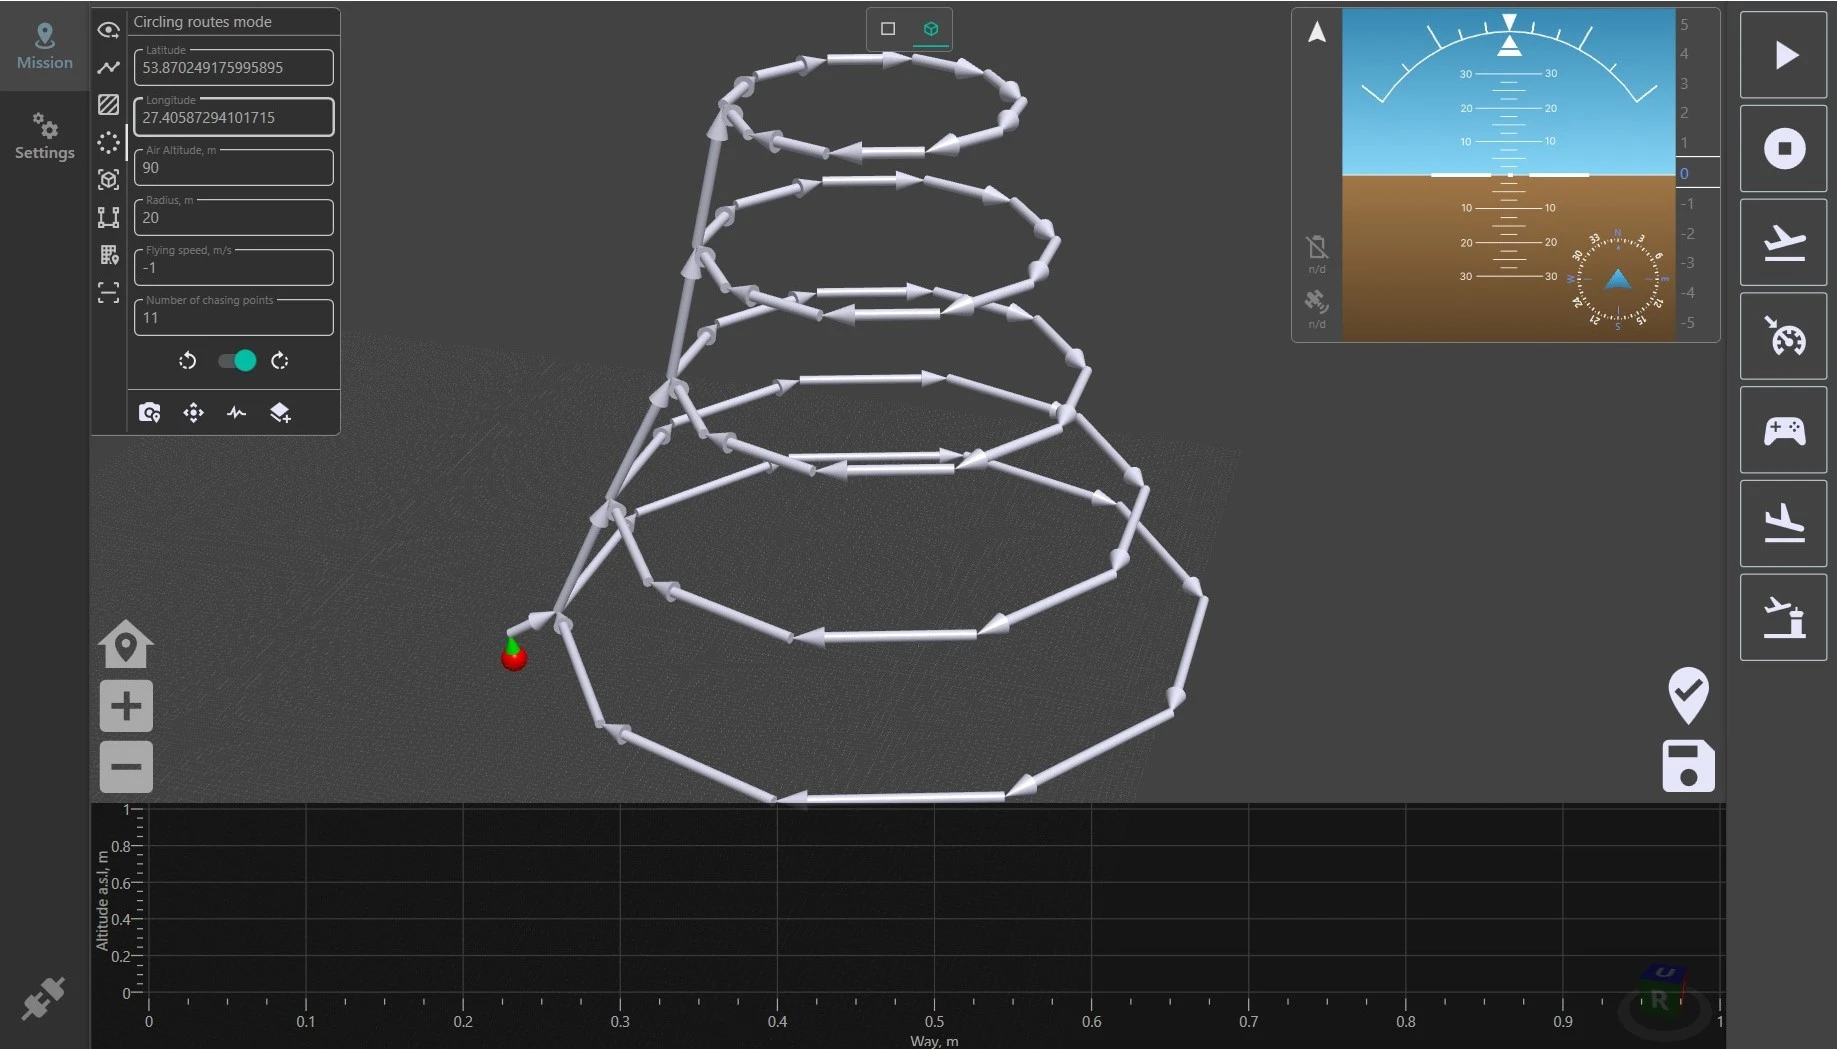Click the add layer icon
This screenshot has width=1837, height=1049.
(x=280, y=413)
